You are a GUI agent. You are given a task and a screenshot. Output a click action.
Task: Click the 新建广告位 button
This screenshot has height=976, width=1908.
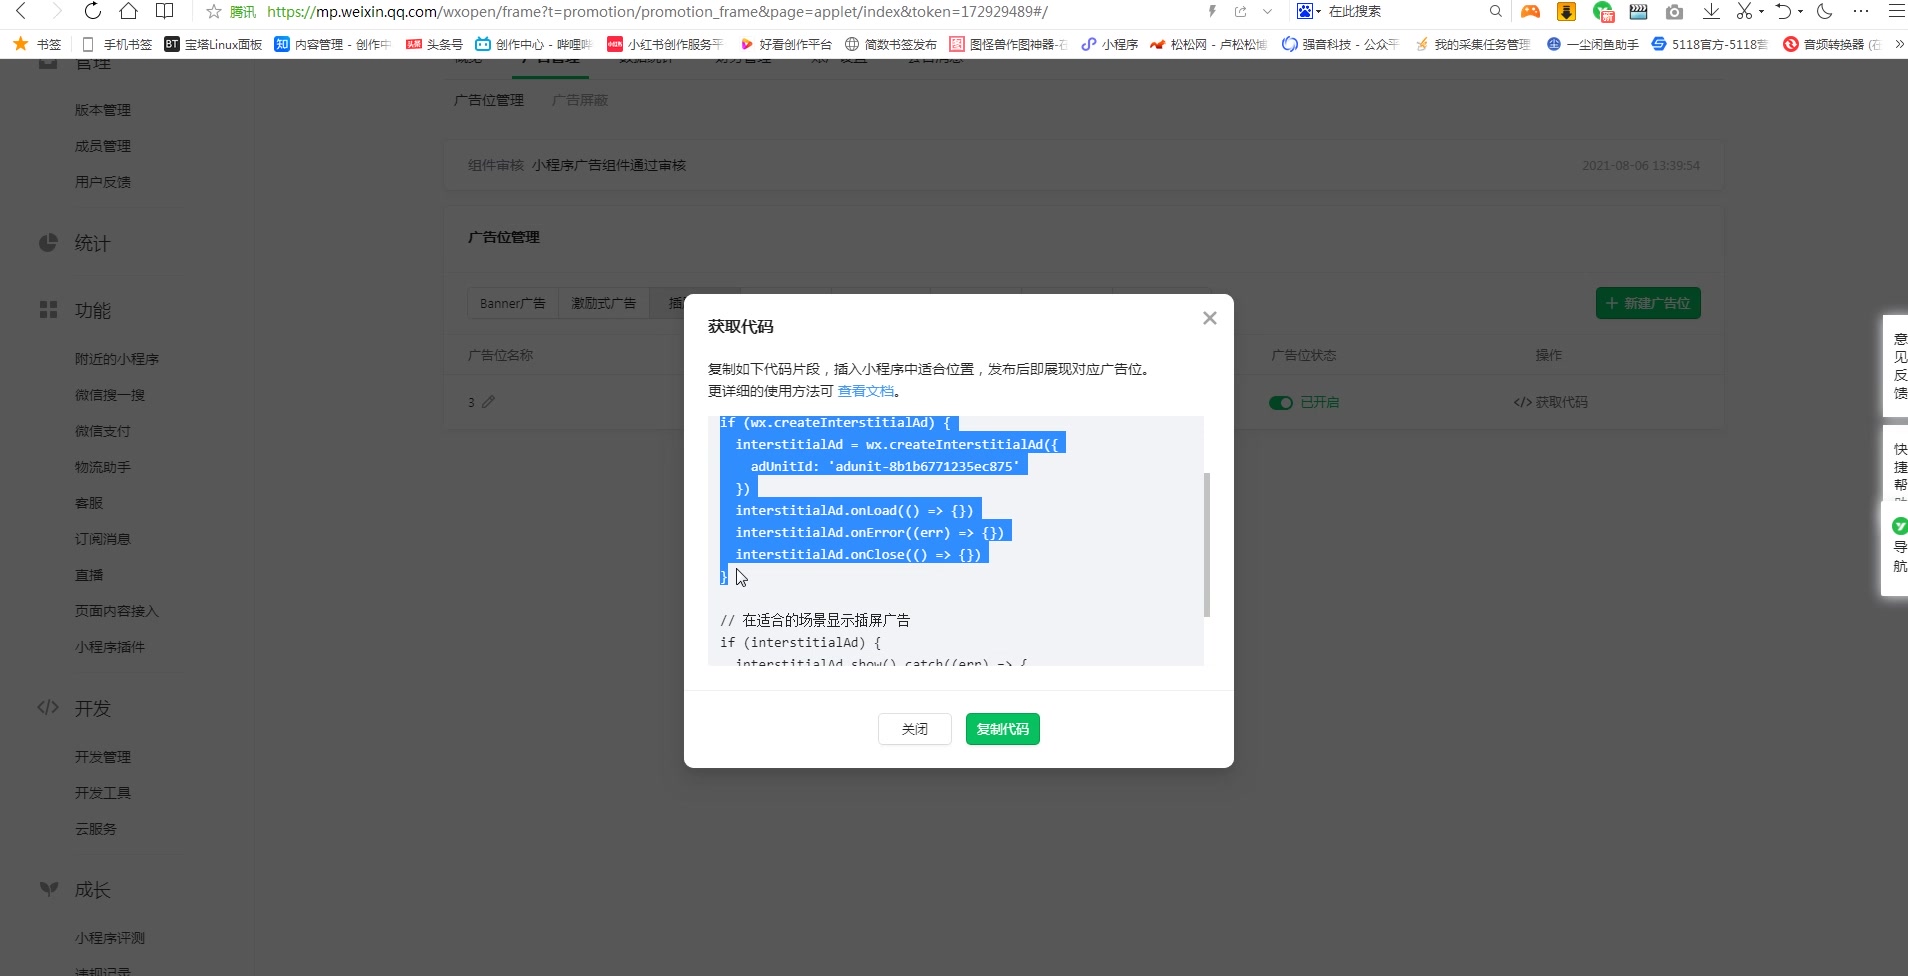1648,303
